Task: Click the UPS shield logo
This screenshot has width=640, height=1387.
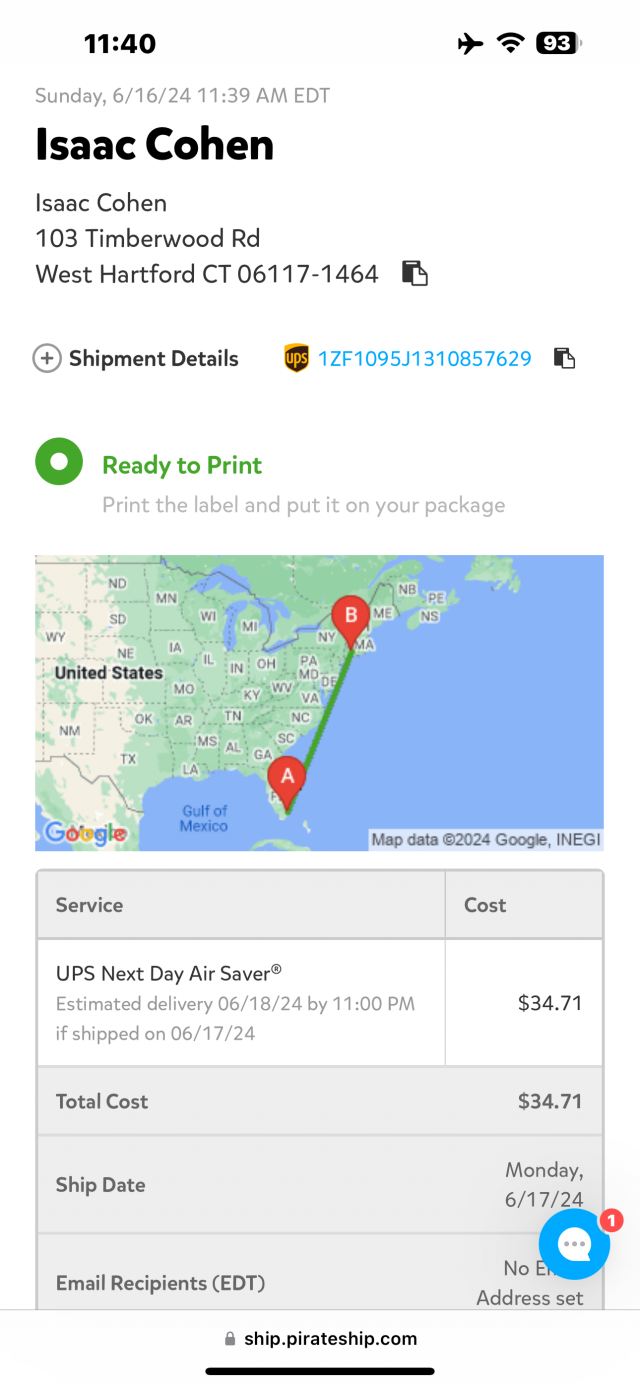Action: coord(297,358)
